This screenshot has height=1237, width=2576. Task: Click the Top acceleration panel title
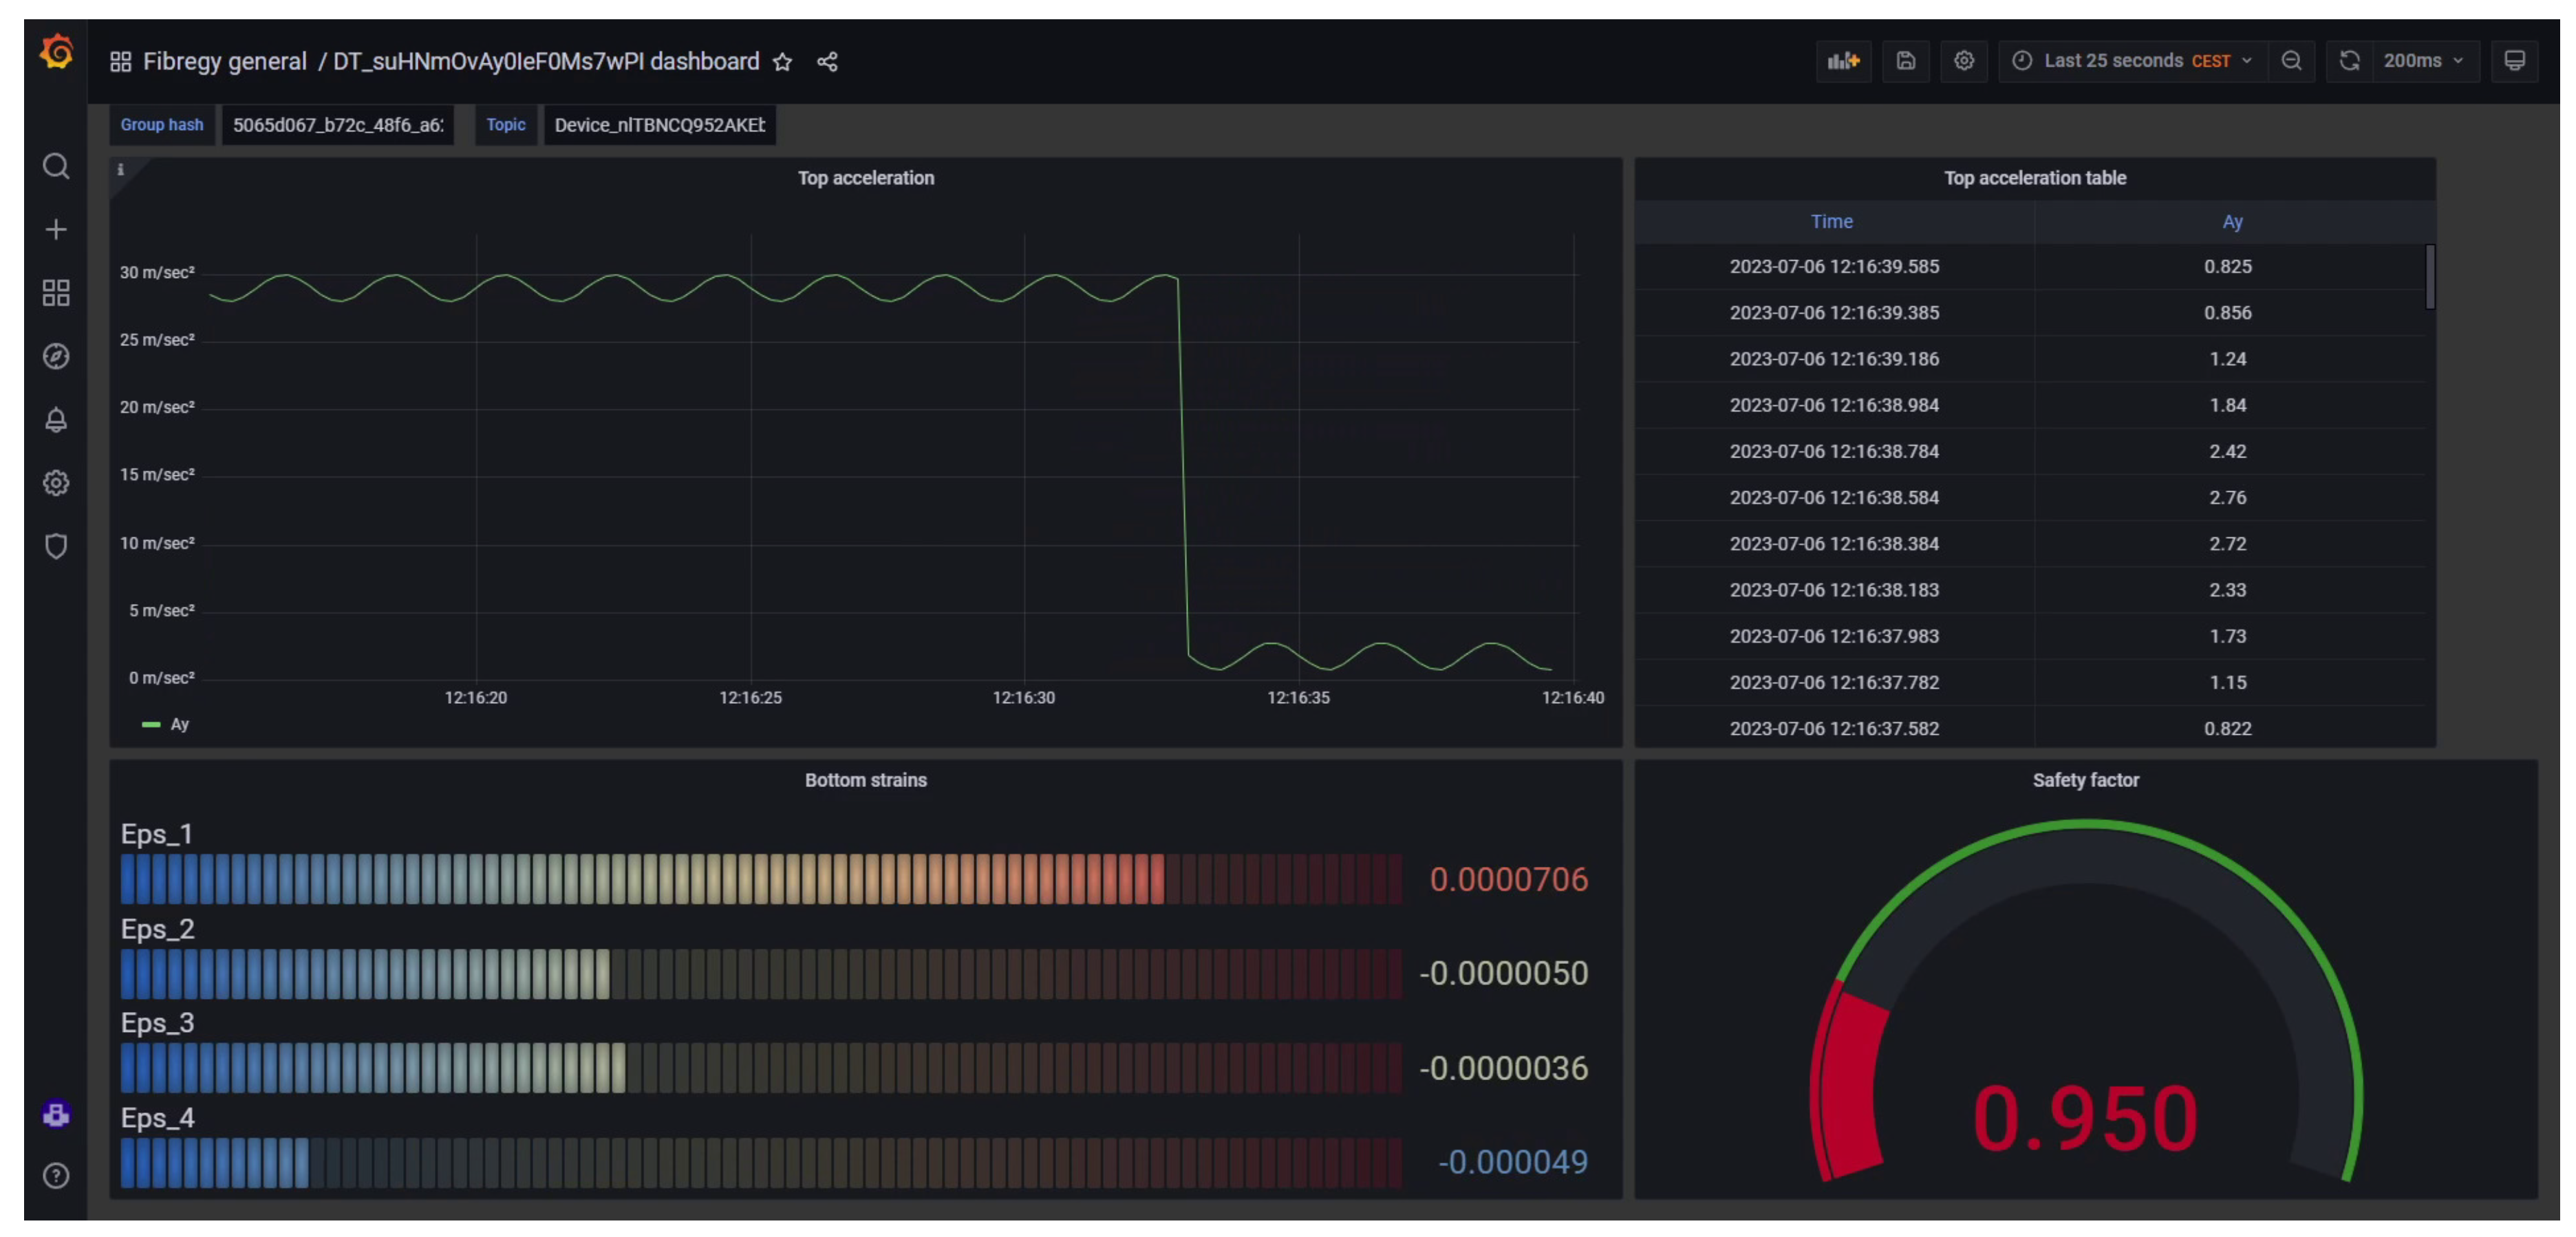point(865,178)
